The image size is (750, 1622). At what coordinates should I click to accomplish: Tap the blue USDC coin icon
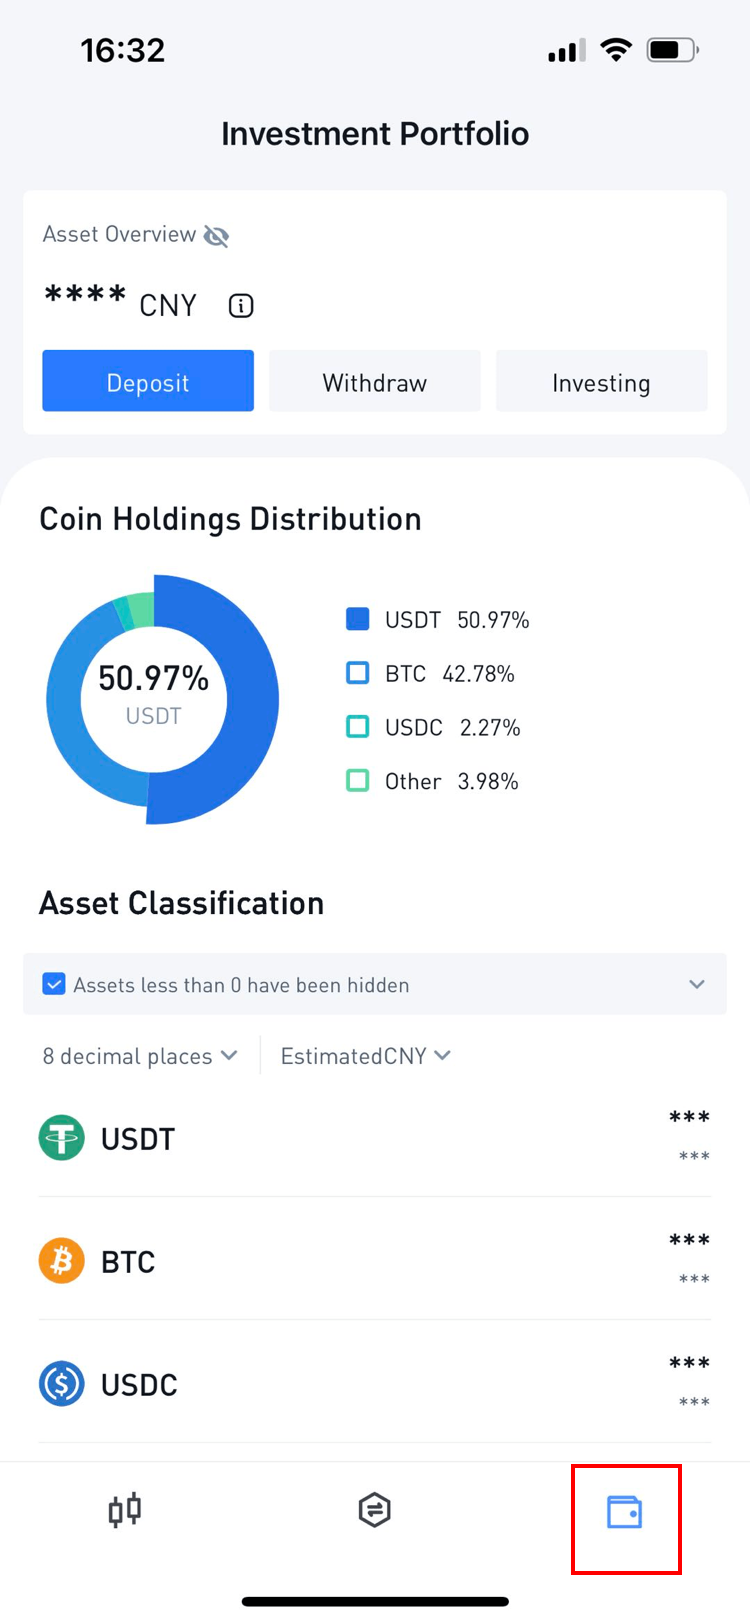coord(62,1385)
